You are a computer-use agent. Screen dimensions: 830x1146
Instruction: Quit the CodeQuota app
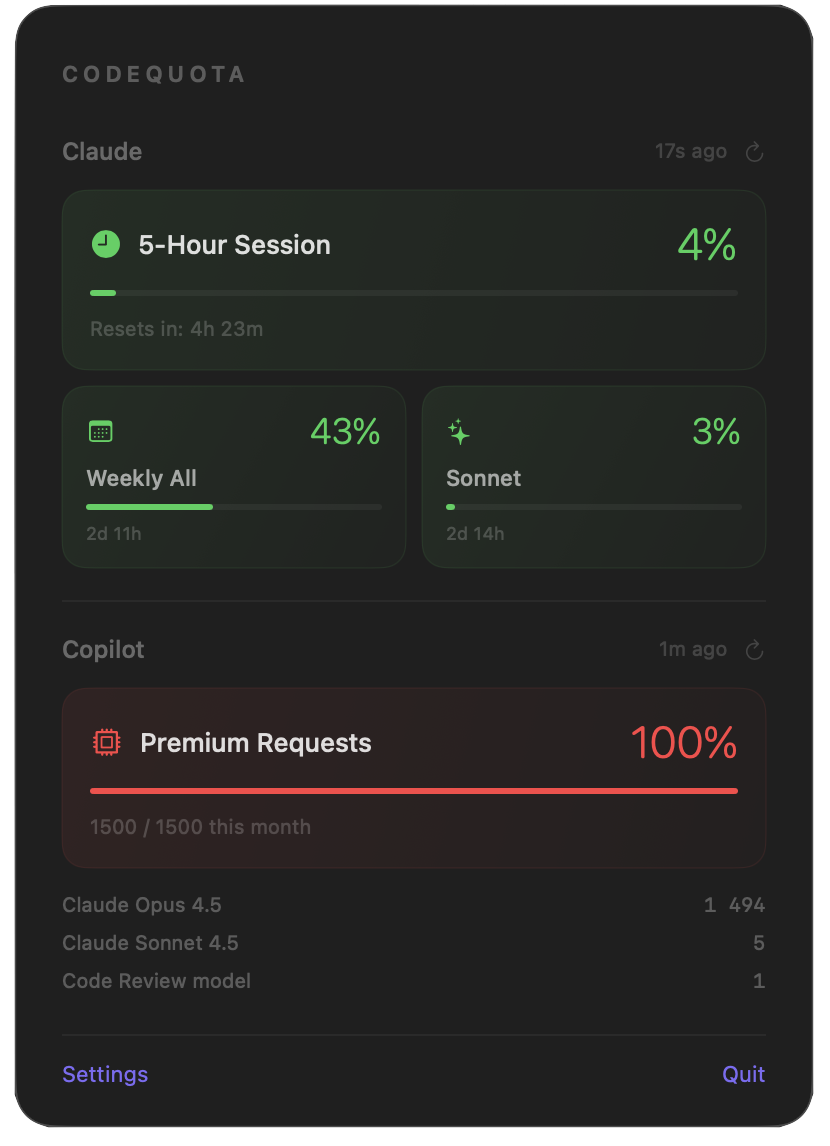tap(743, 1073)
